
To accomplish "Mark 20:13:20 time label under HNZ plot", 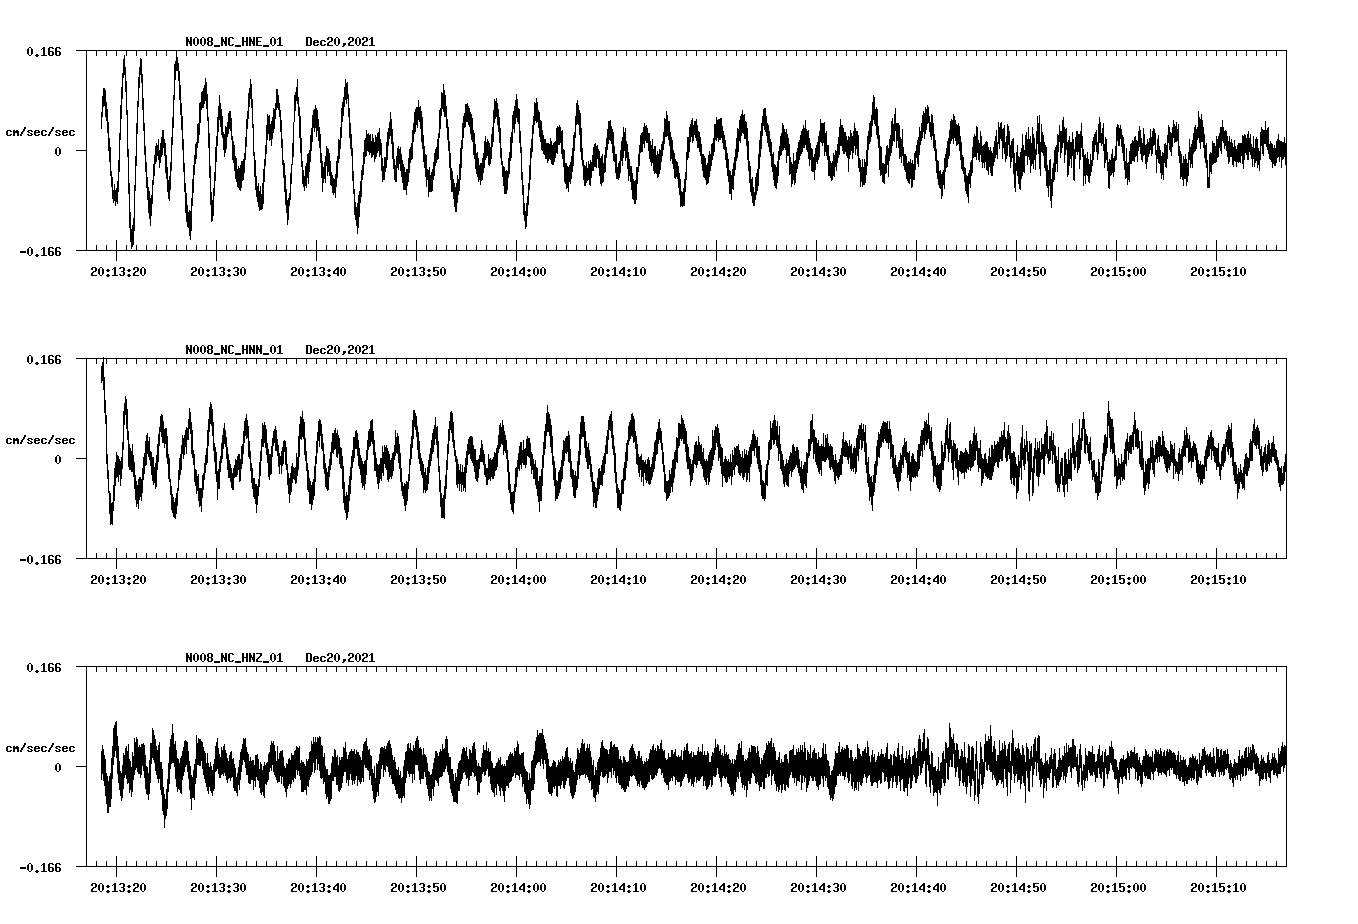I will click(x=118, y=888).
